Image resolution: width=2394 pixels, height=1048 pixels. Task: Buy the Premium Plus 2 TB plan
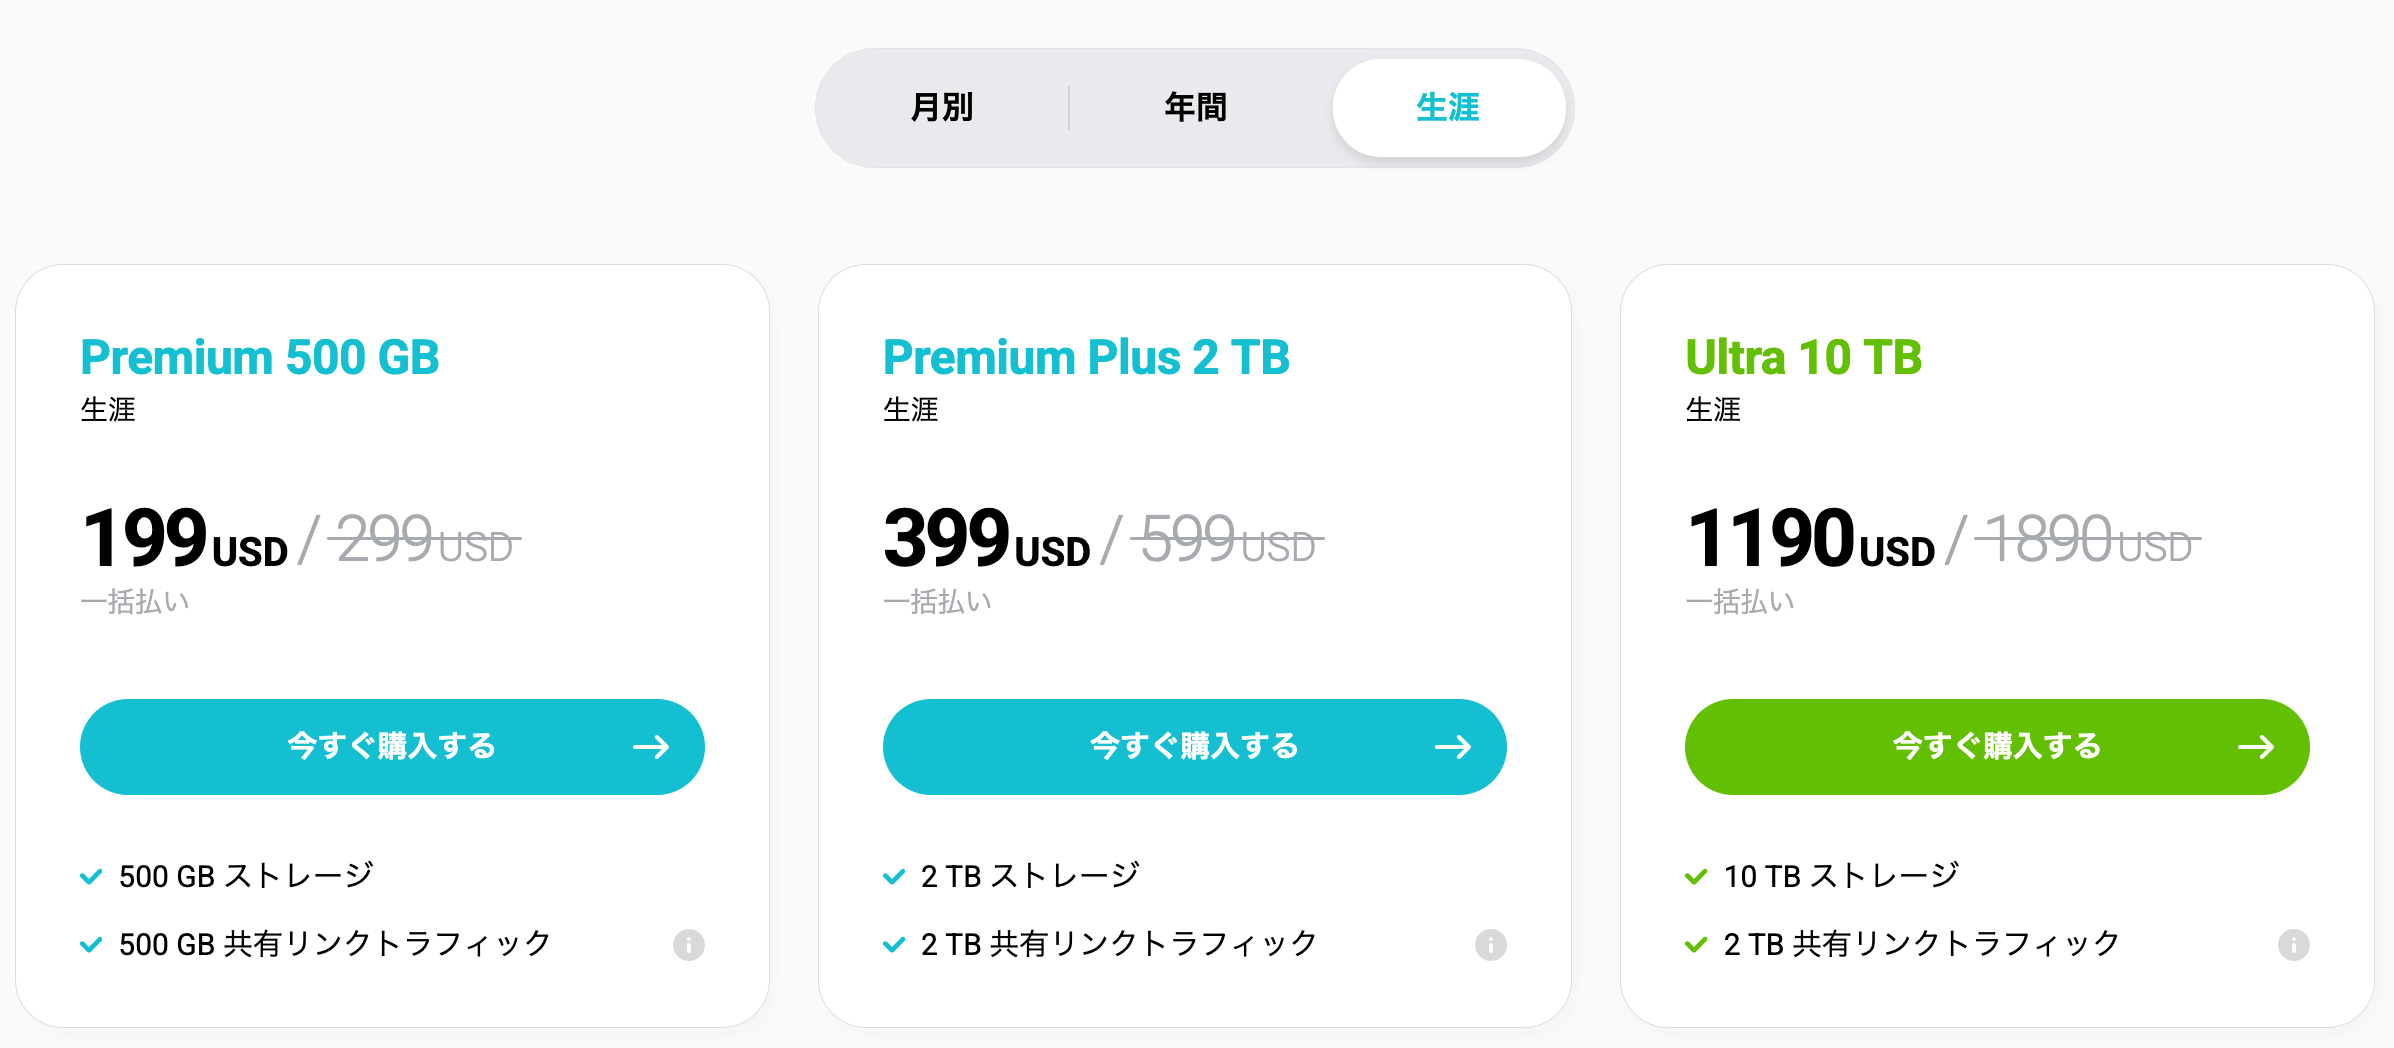coord(1193,746)
